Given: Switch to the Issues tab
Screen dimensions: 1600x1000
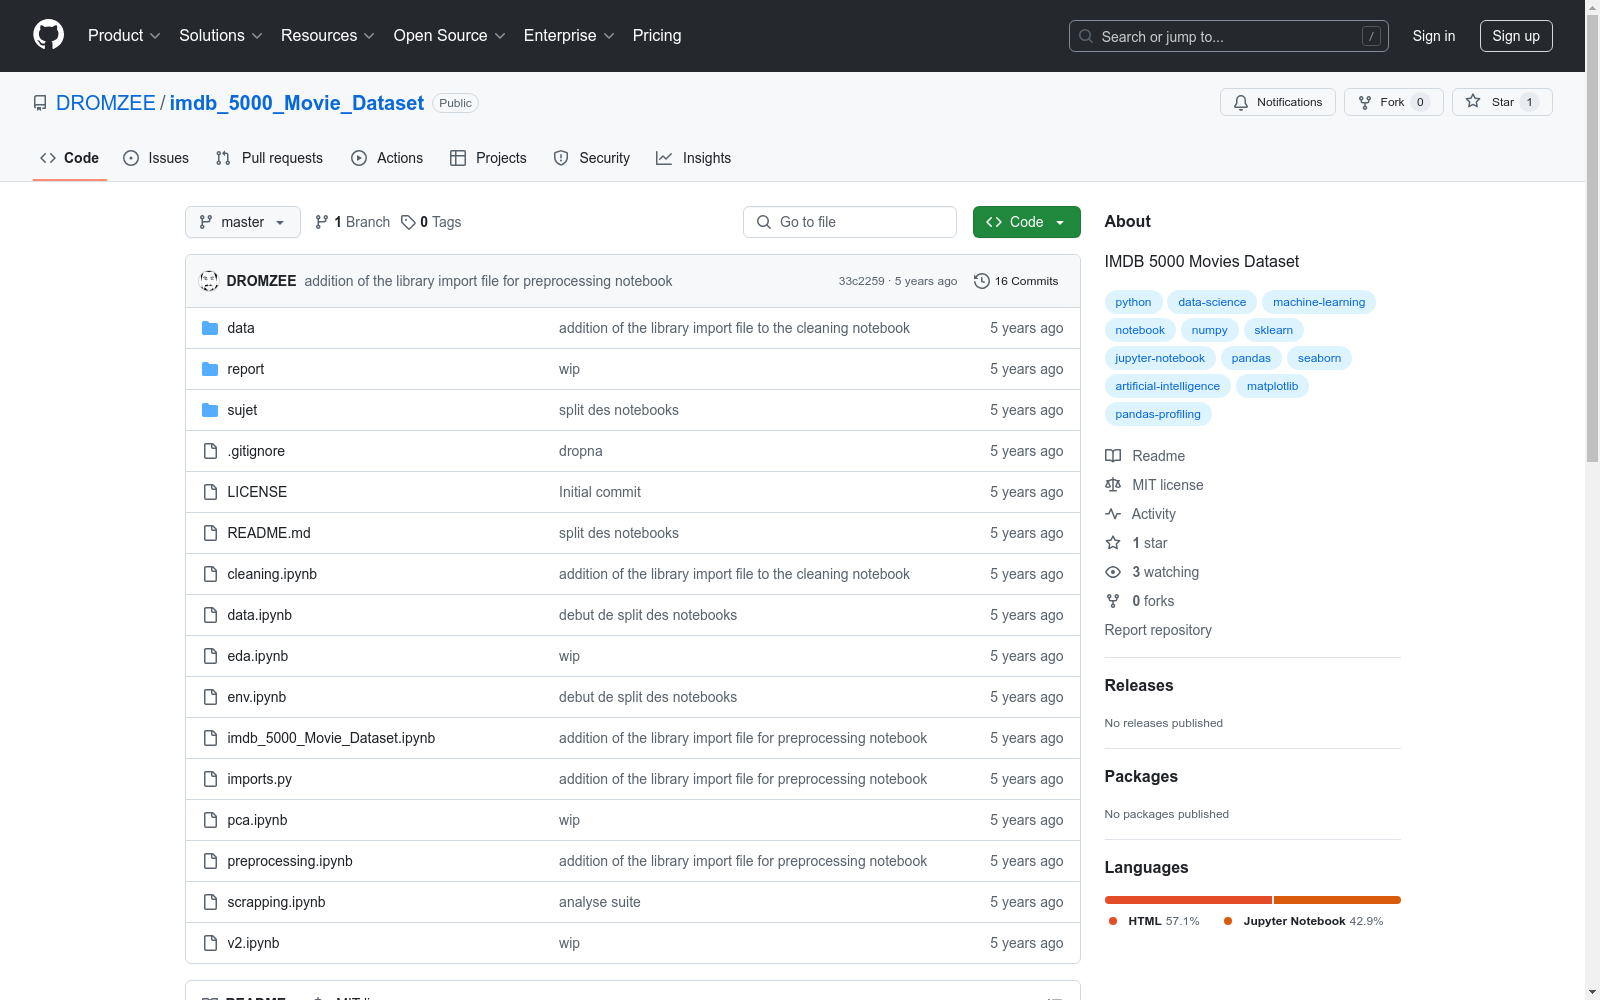Looking at the screenshot, I should (x=156, y=158).
